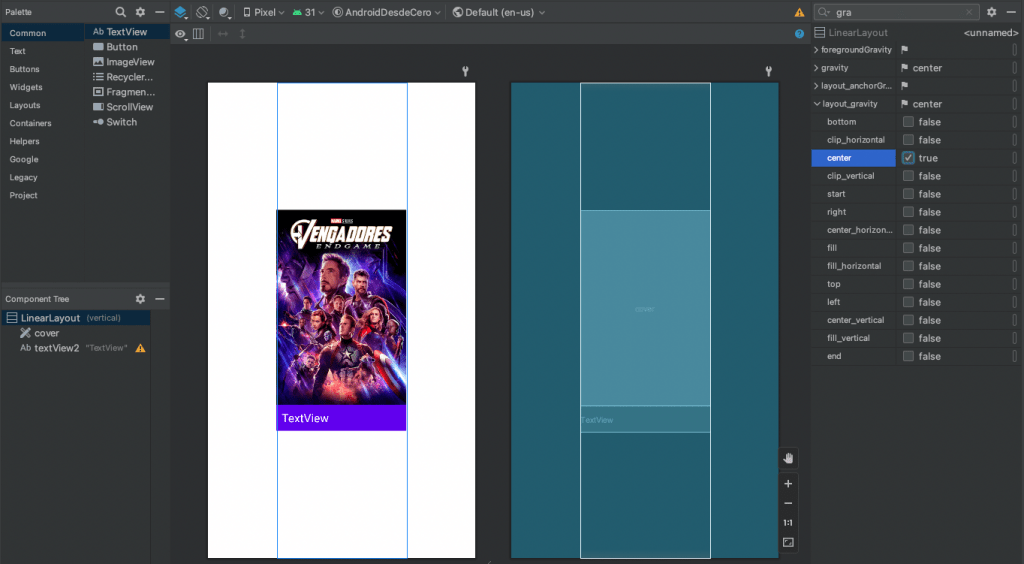Expand the foregroundGravity attribute
Image resolution: width=1024 pixels, height=564 pixels.
816,50
